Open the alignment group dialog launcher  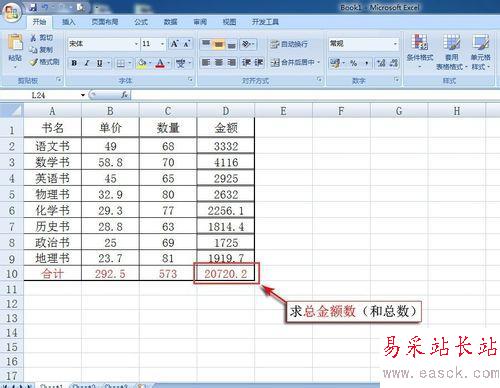coord(319,79)
